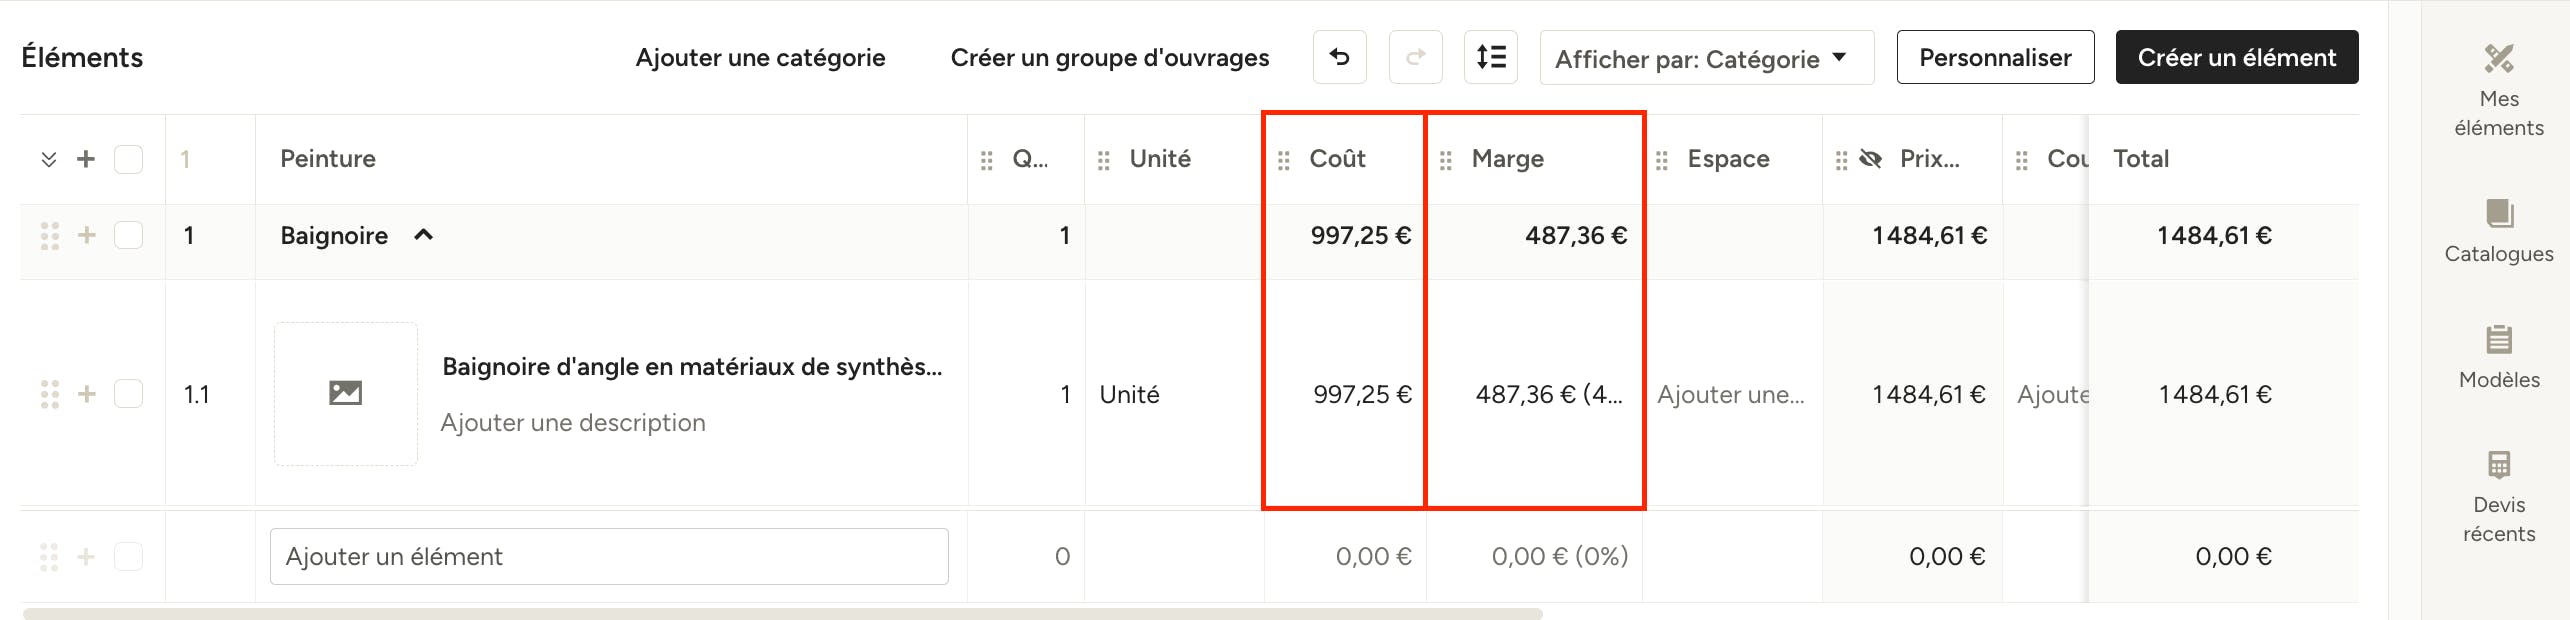Click the plus icon on the Baignoire row

87,235
